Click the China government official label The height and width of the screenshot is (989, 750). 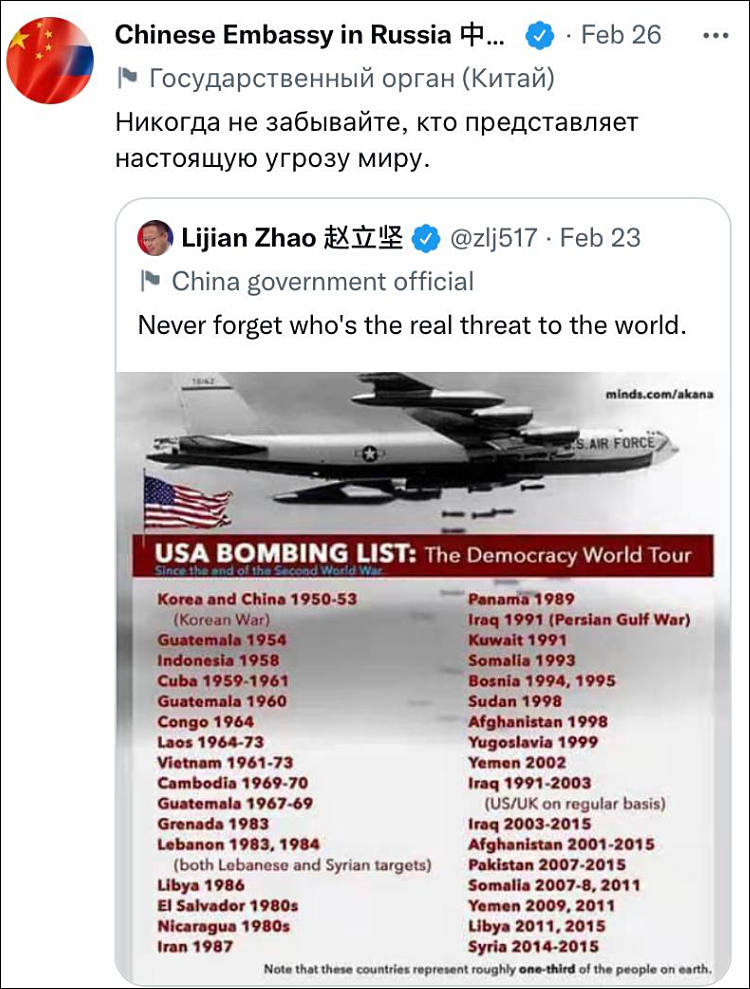(322, 281)
